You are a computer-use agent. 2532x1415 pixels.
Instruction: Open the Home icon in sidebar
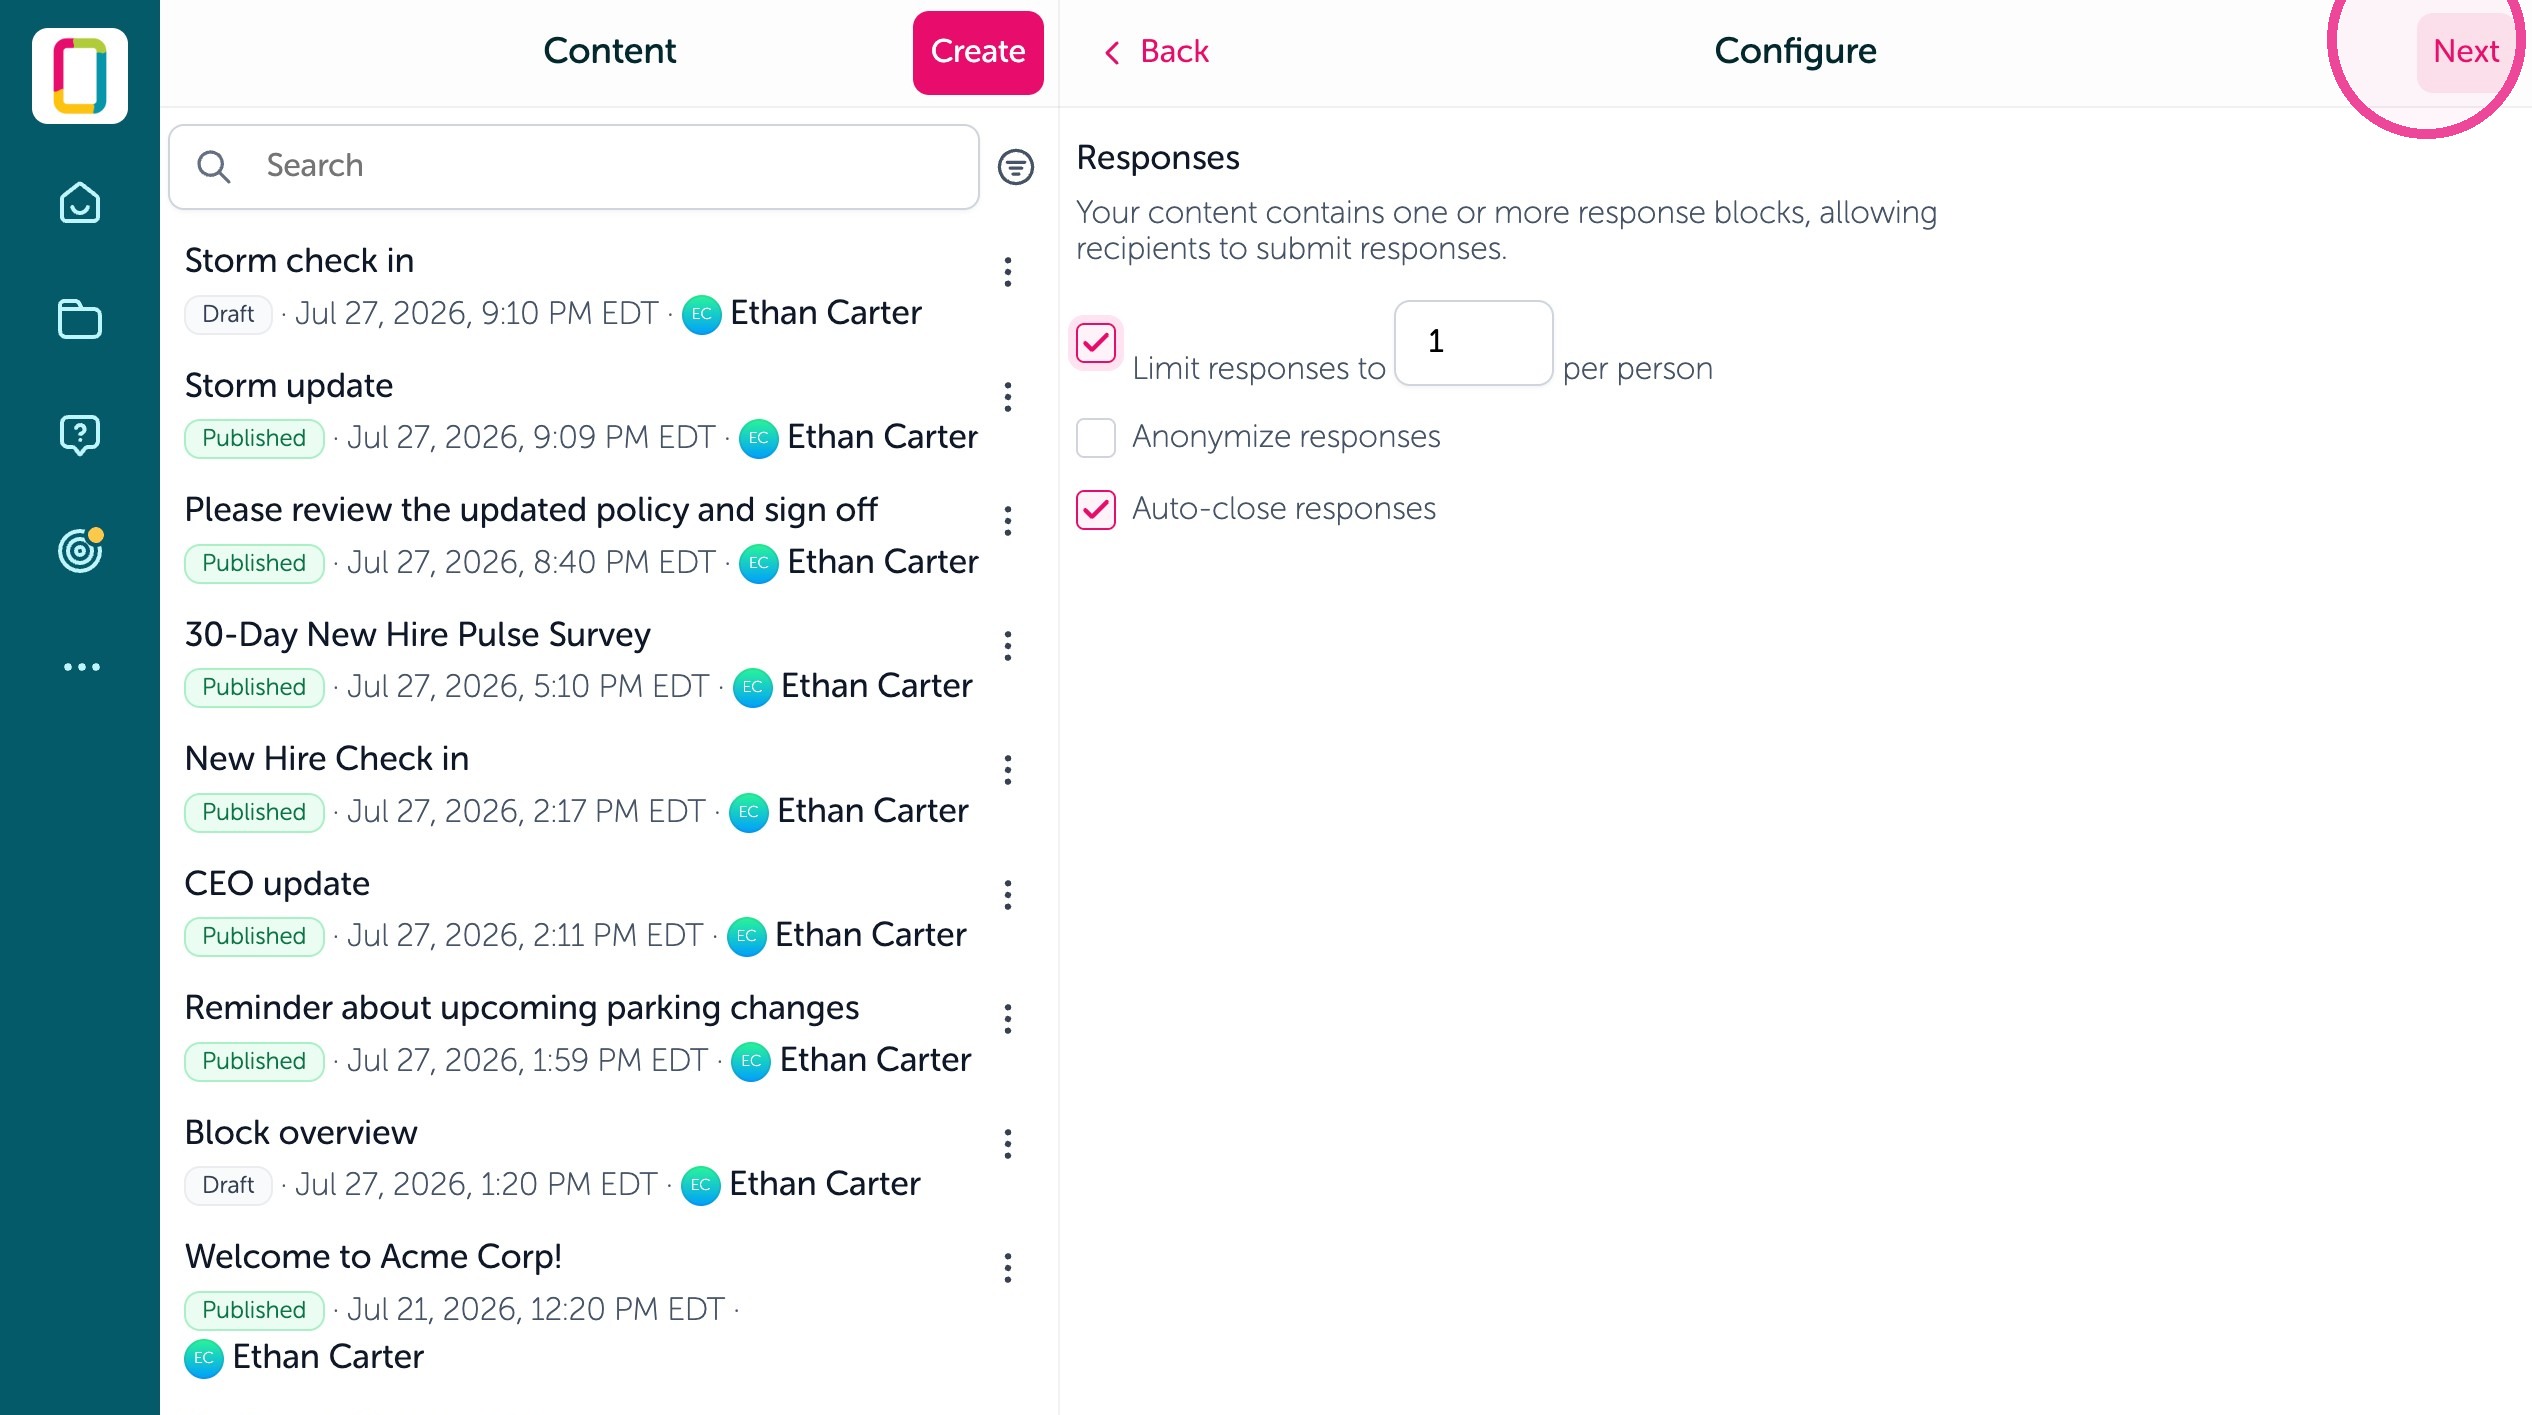(x=80, y=203)
